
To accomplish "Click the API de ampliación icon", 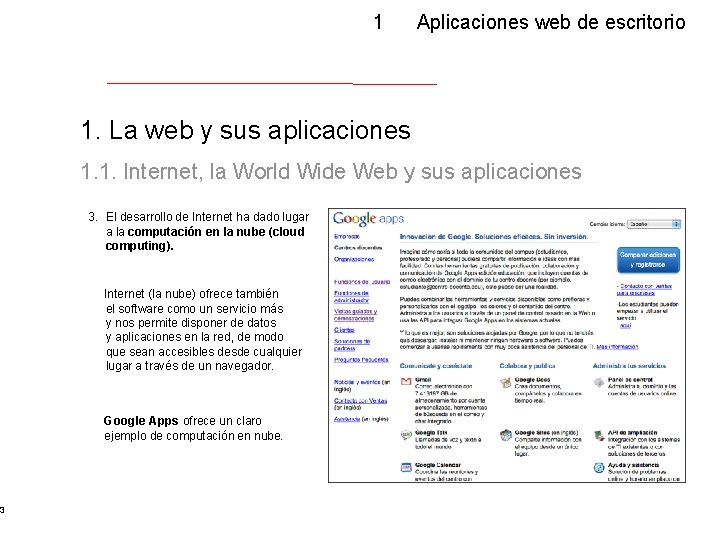I will [x=599, y=435].
